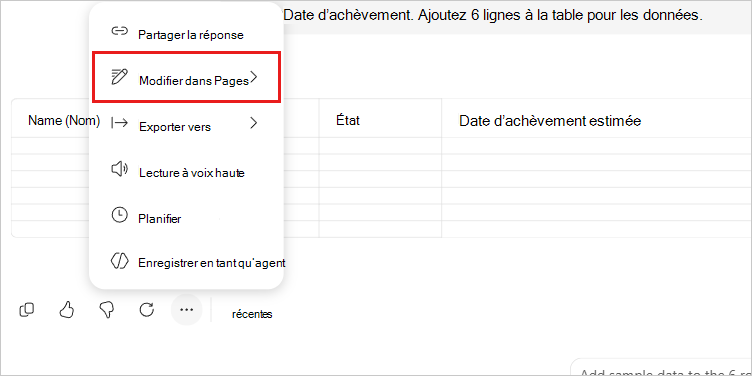Image resolution: width=752 pixels, height=376 pixels.
Task: Click the export arrow icon beside Exporter vers
Action: point(119,123)
